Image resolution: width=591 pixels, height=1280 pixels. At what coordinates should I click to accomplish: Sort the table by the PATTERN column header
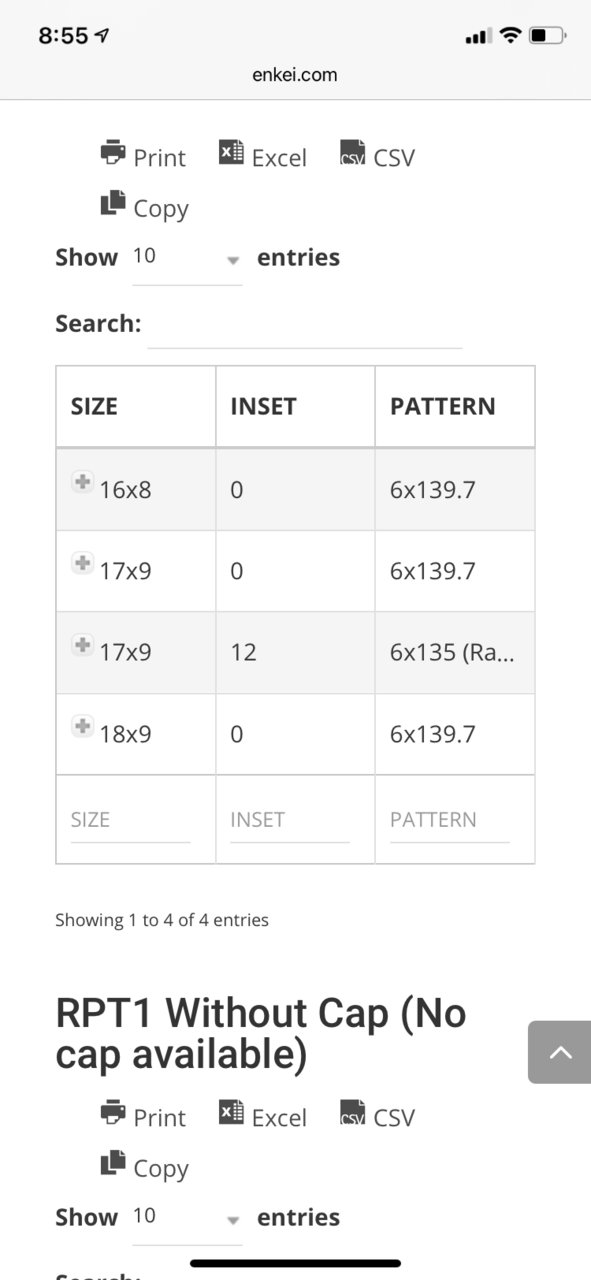[x=455, y=406]
